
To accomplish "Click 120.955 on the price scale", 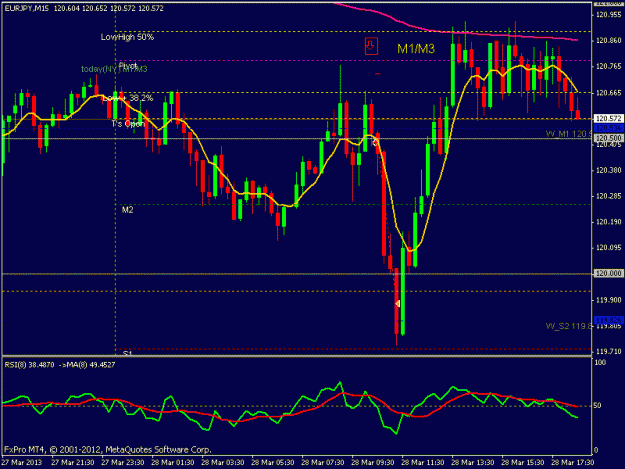I will pyautogui.click(x=609, y=15).
